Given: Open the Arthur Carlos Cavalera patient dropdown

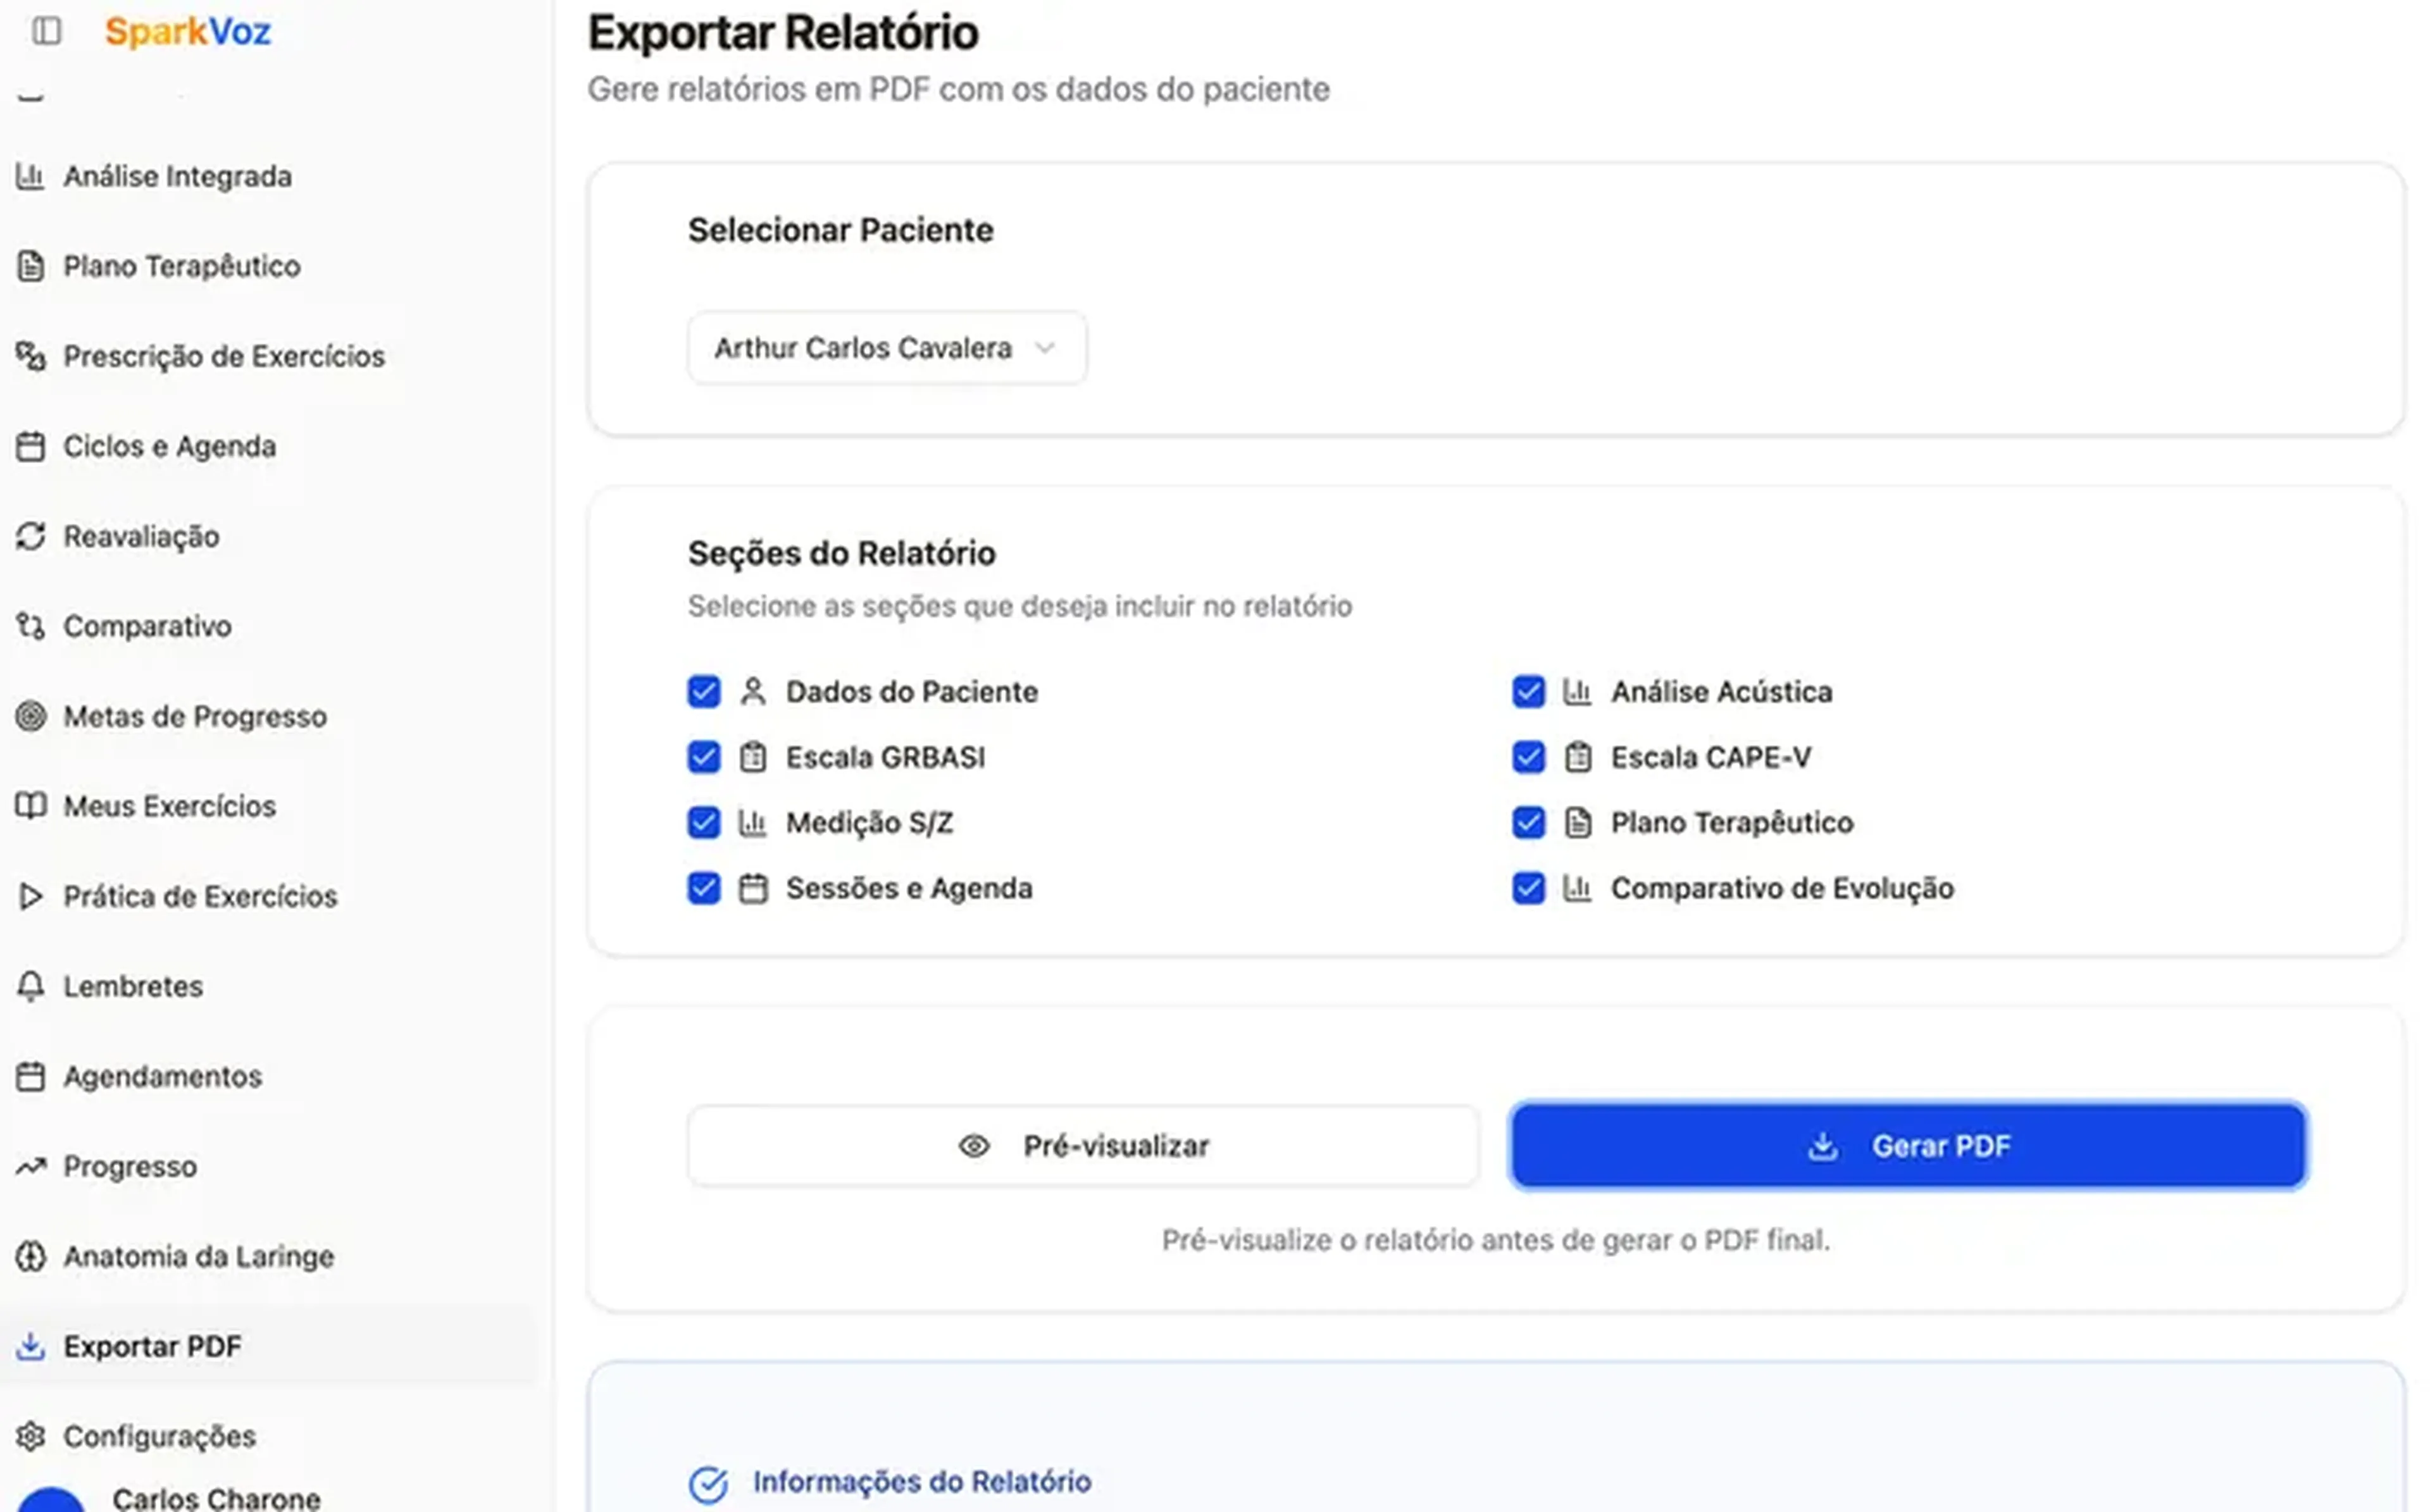Looking at the screenshot, I should click(886, 348).
